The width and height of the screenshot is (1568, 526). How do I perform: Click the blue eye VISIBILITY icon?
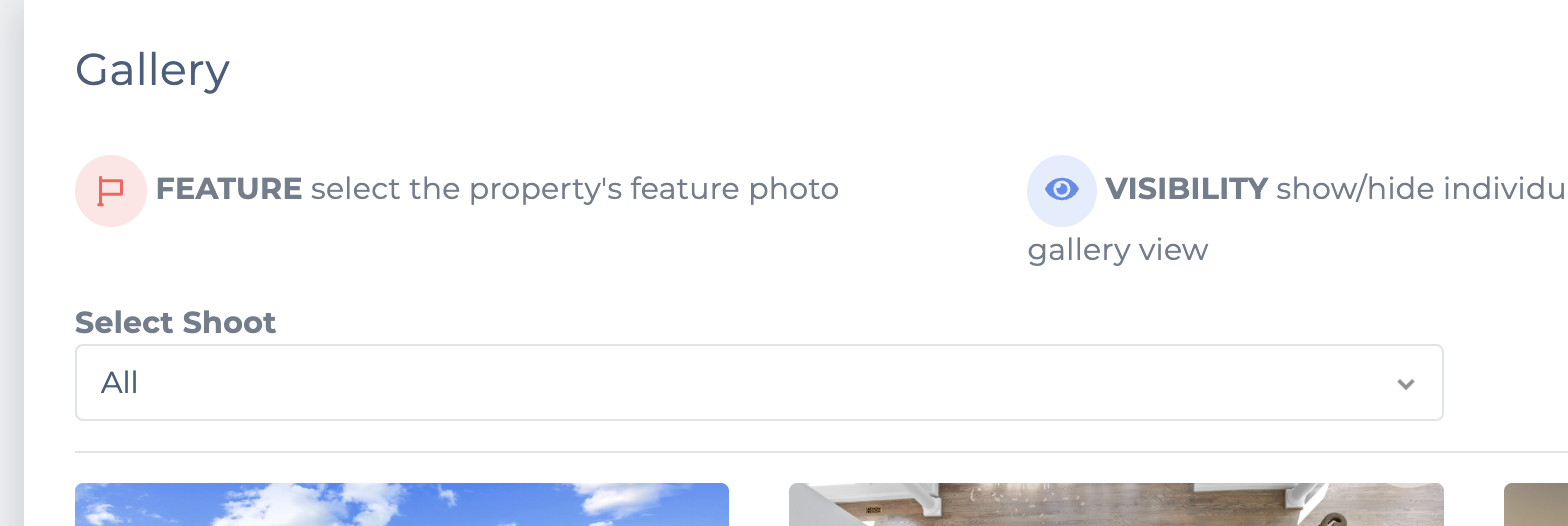tap(1062, 190)
